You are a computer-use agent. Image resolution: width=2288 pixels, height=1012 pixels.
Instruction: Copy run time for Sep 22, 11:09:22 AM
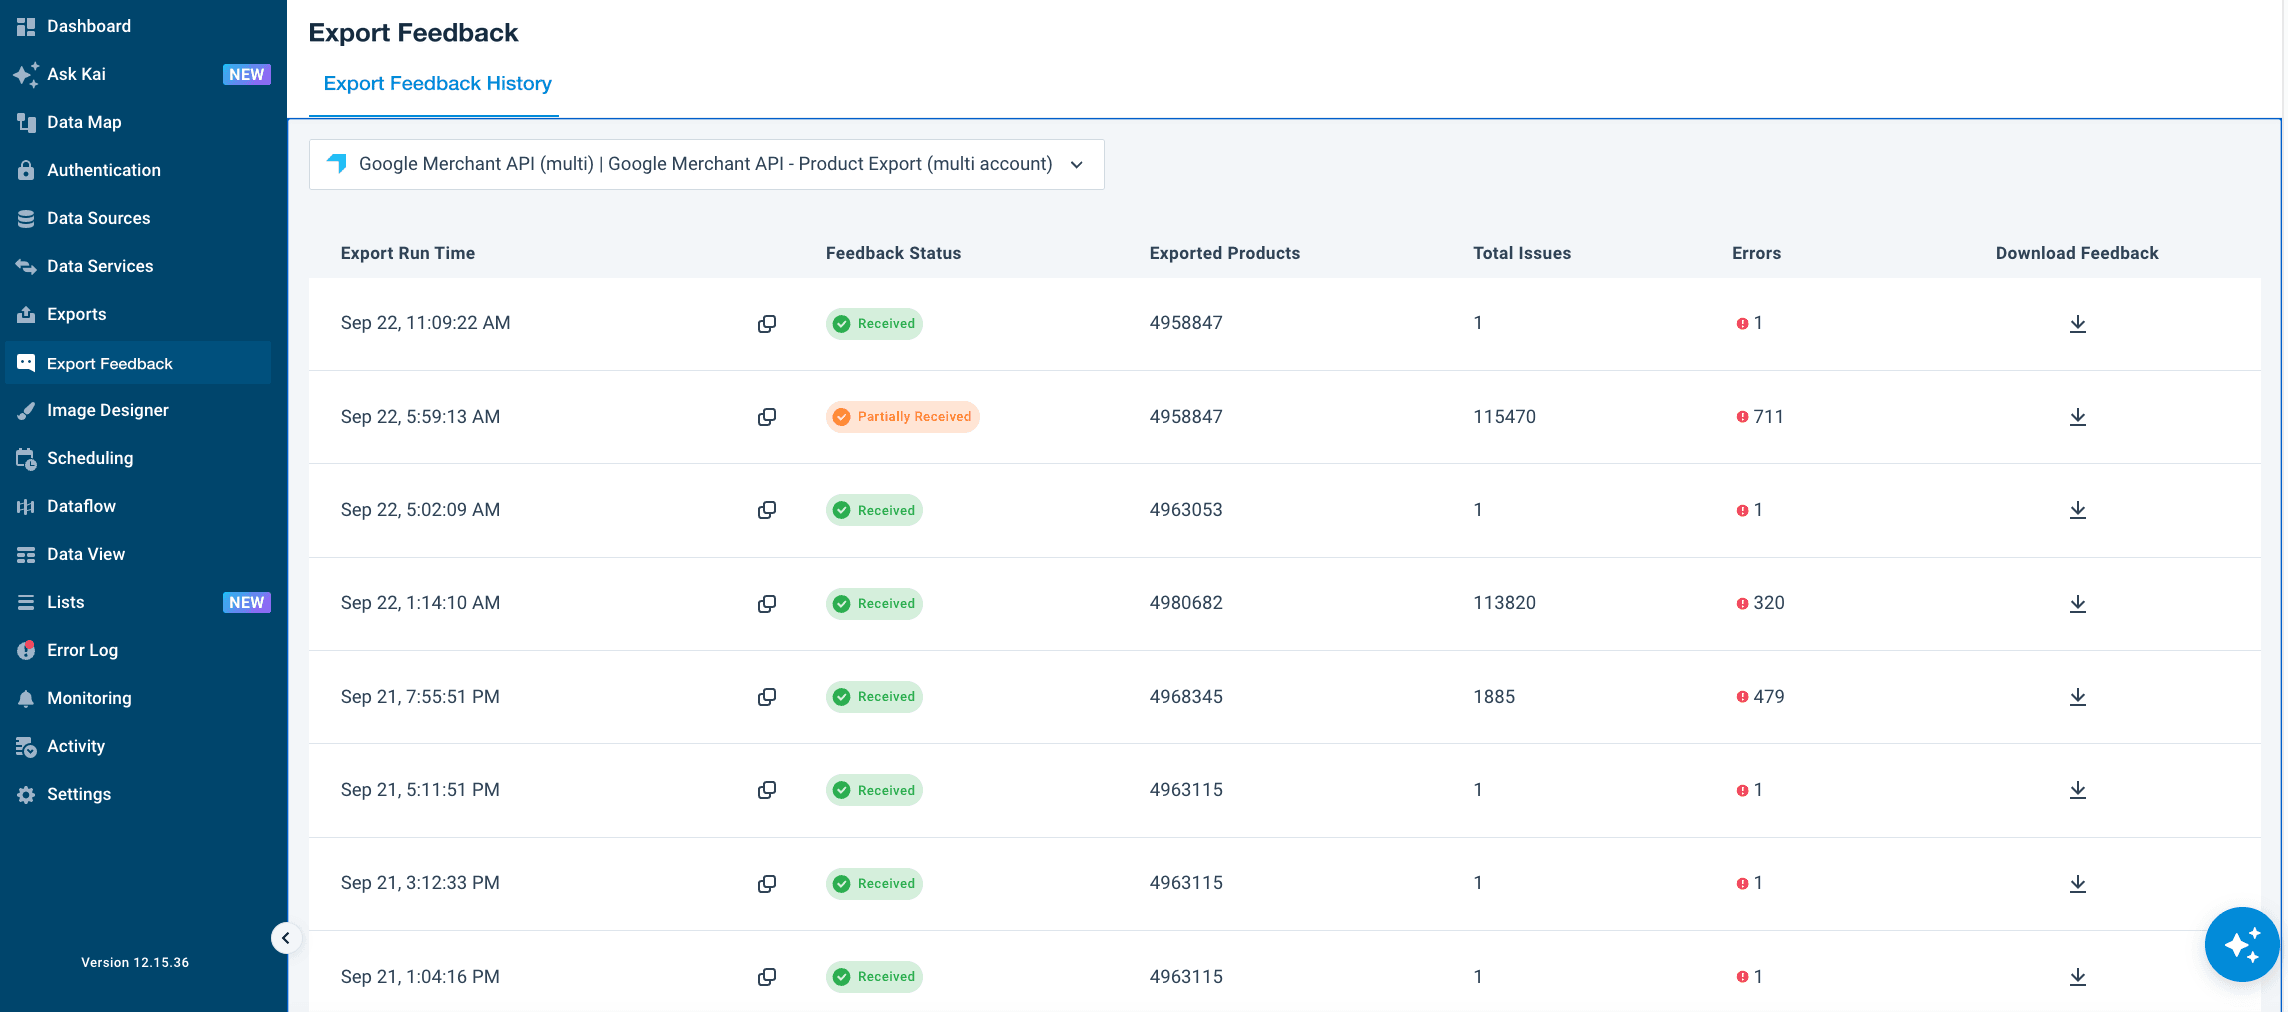767,324
